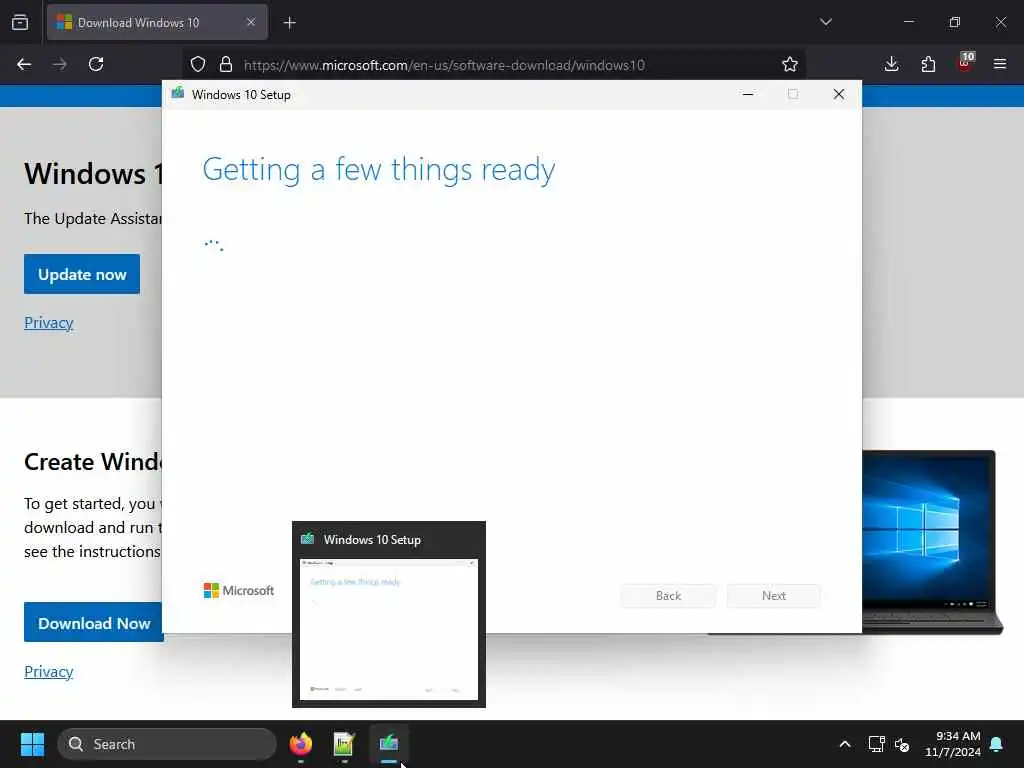Screen dimensions: 1024x768
Task: Open the tracking protection shield icon
Action: click(198, 64)
